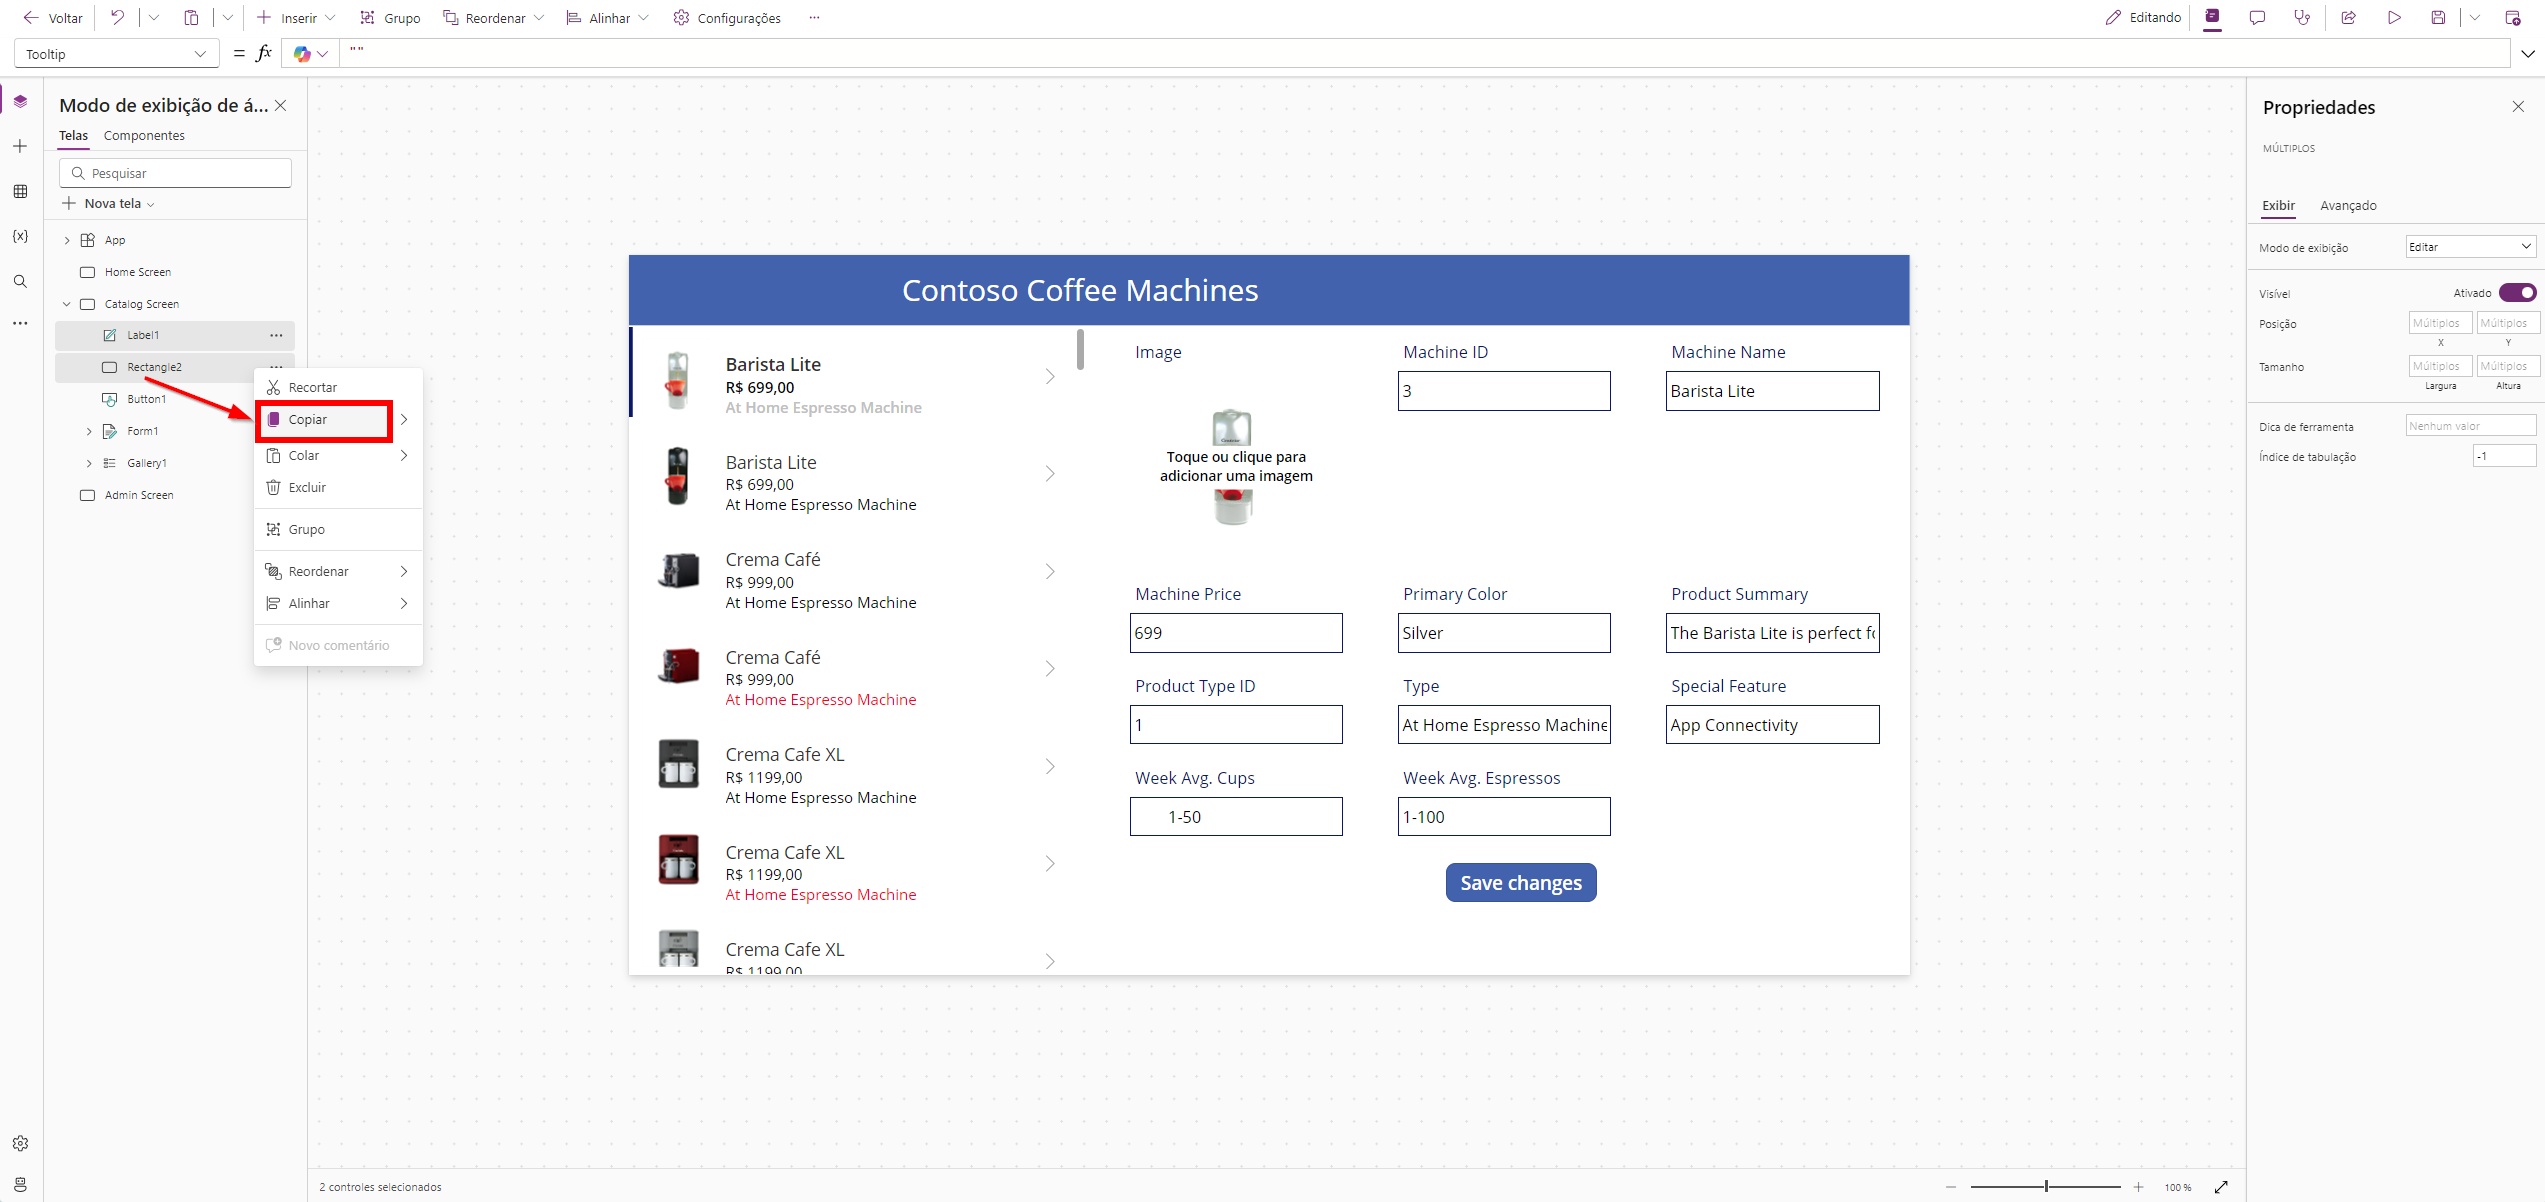Choose Excluir from context menu
Viewport: 2545px width, 1202px height.
coord(338,487)
